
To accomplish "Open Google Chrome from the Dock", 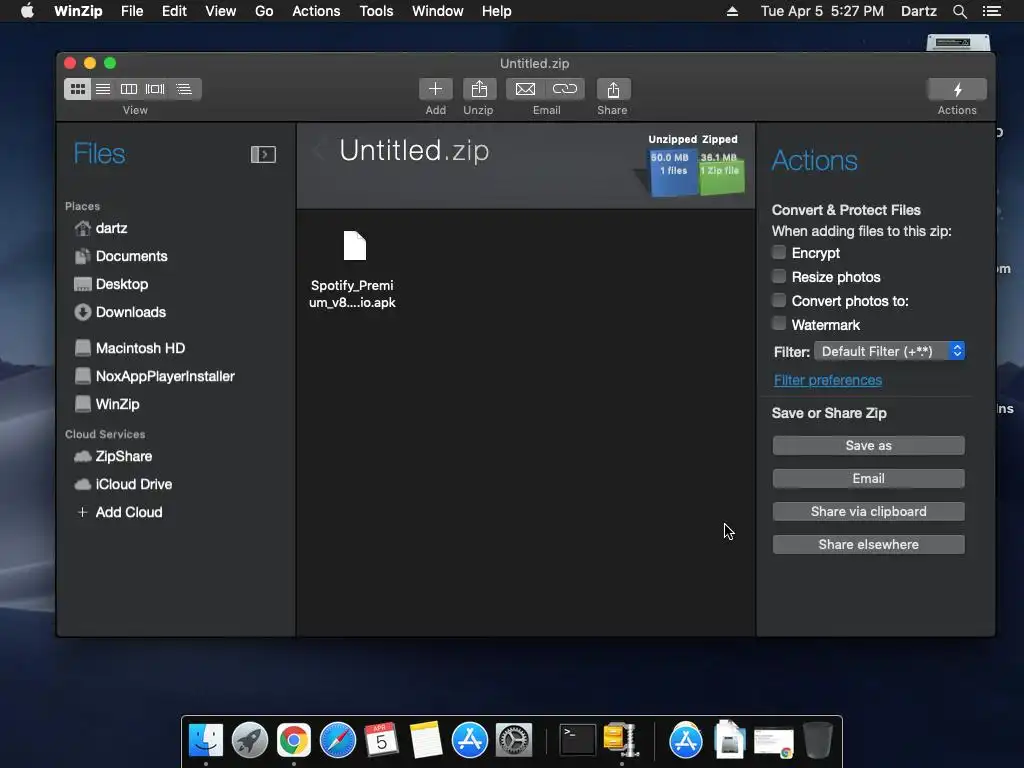I will (x=294, y=740).
